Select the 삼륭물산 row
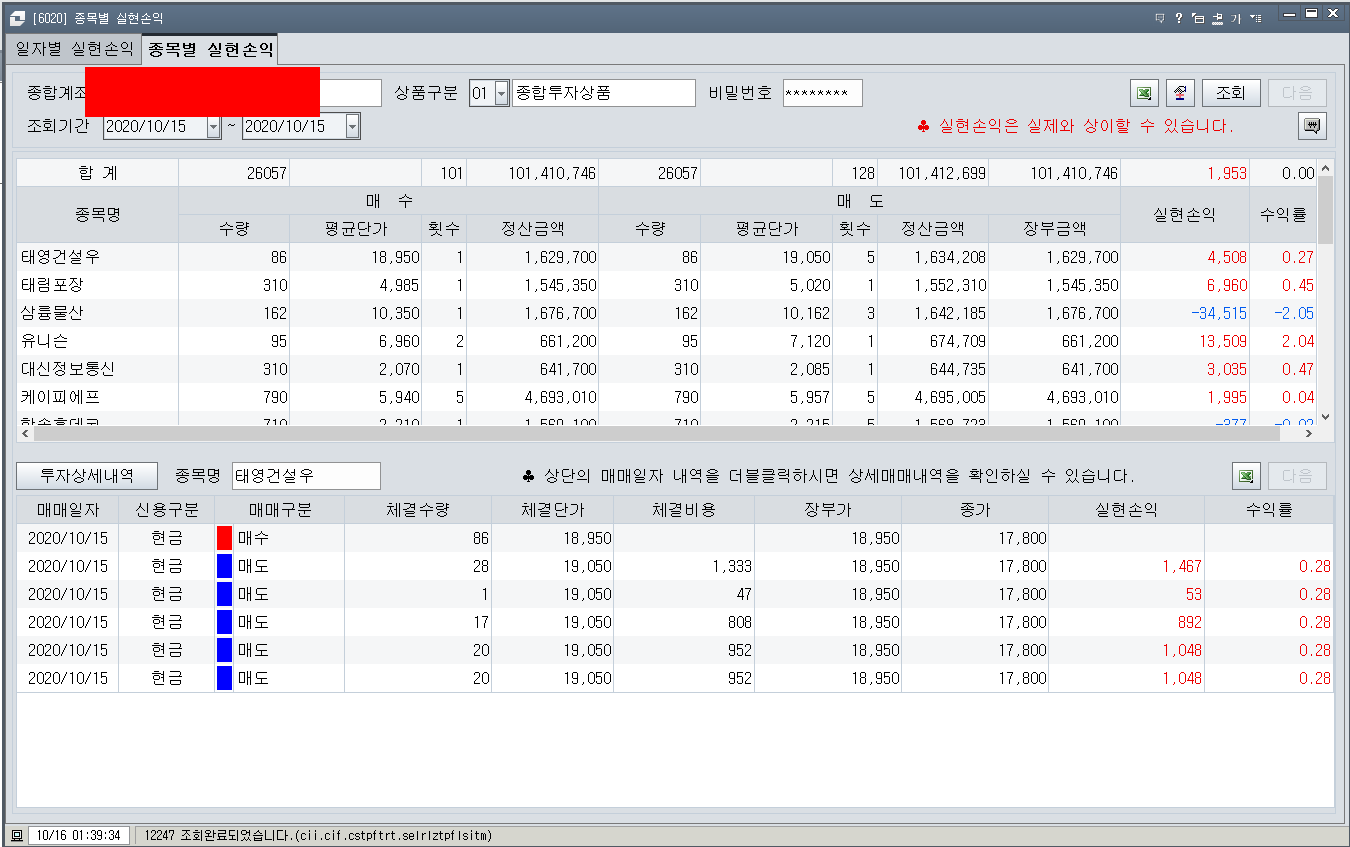 click(x=666, y=313)
